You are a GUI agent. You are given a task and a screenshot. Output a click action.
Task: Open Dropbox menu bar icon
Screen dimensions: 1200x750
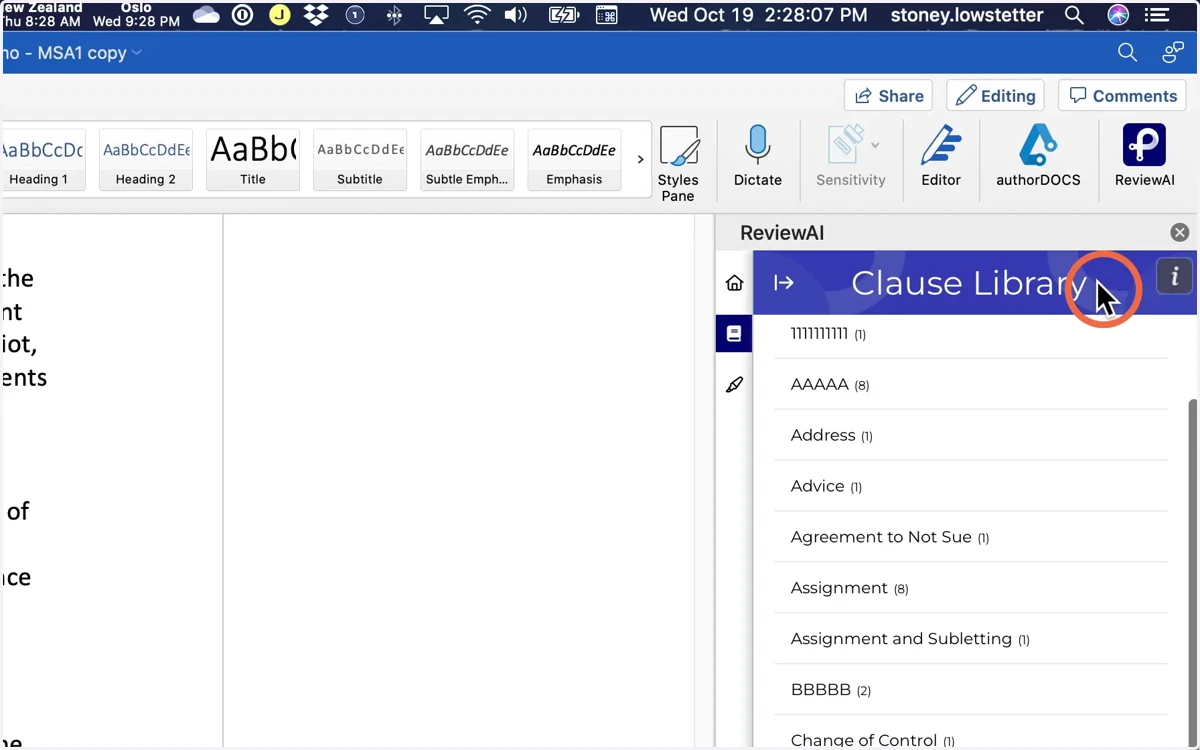click(316, 15)
